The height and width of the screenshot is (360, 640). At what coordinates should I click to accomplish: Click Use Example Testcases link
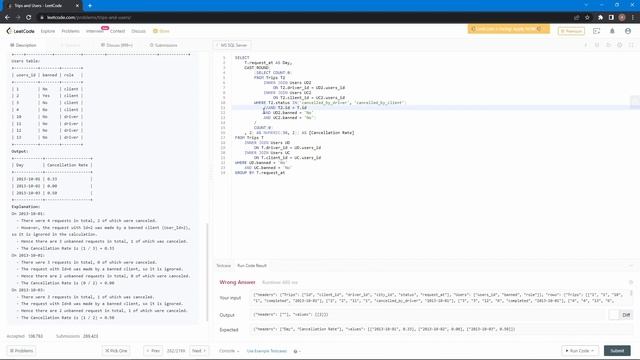[267, 351]
